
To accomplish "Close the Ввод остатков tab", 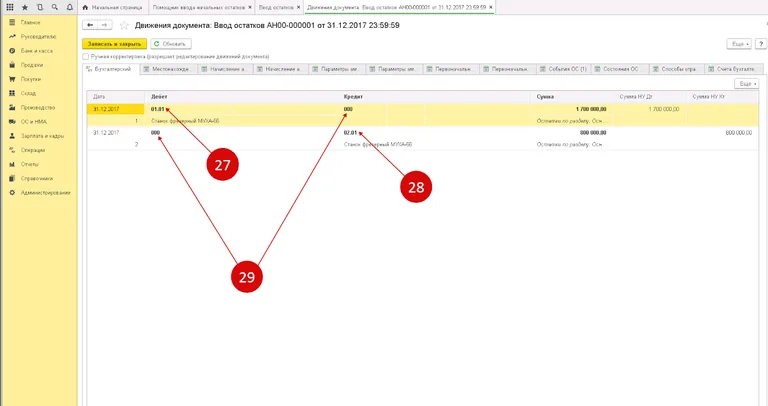I will pyautogui.click(x=298, y=7).
